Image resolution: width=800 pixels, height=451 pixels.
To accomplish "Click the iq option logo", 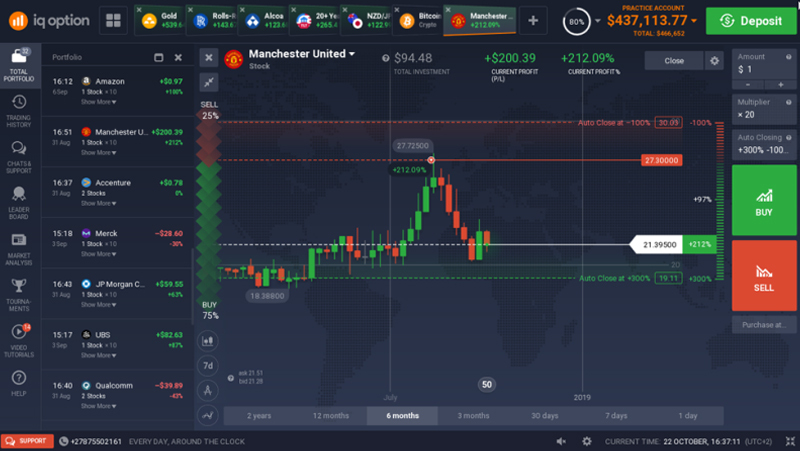I will tap(49, 20).
